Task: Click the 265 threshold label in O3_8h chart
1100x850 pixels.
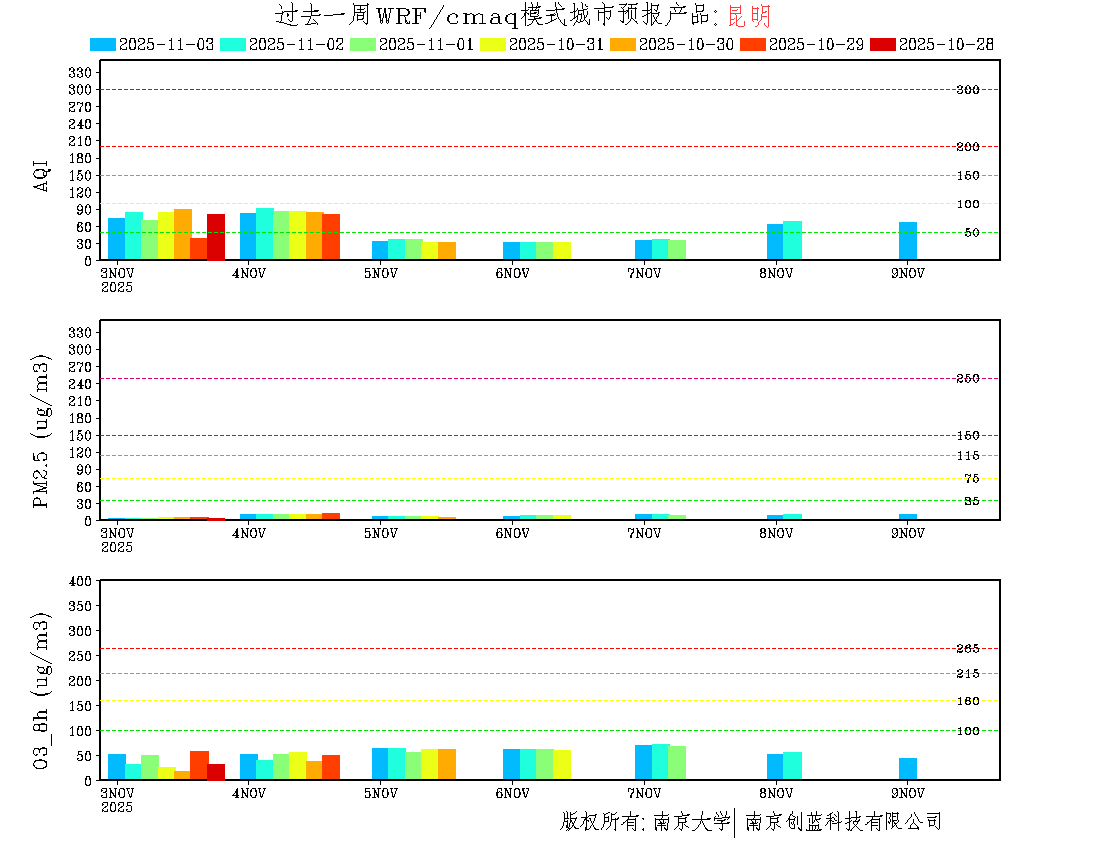Action: [967, 648]
